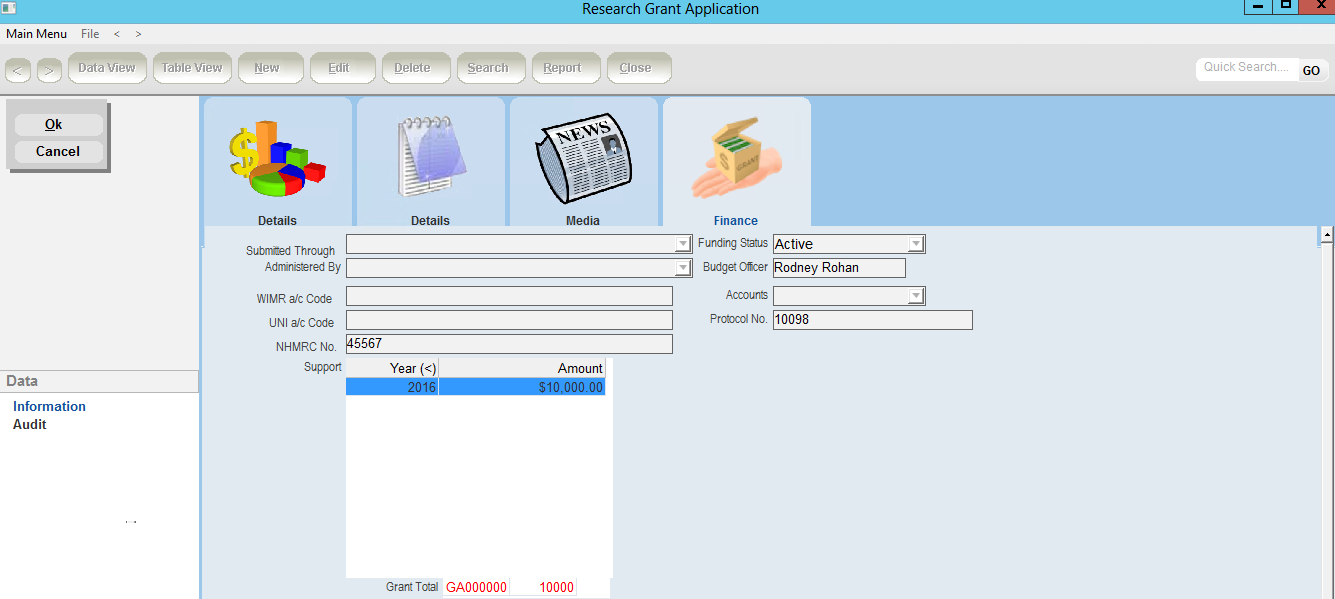Open the first Details tab with chart icon
The width and height of the screenshot is (1335, 599).
click(277, 162)
